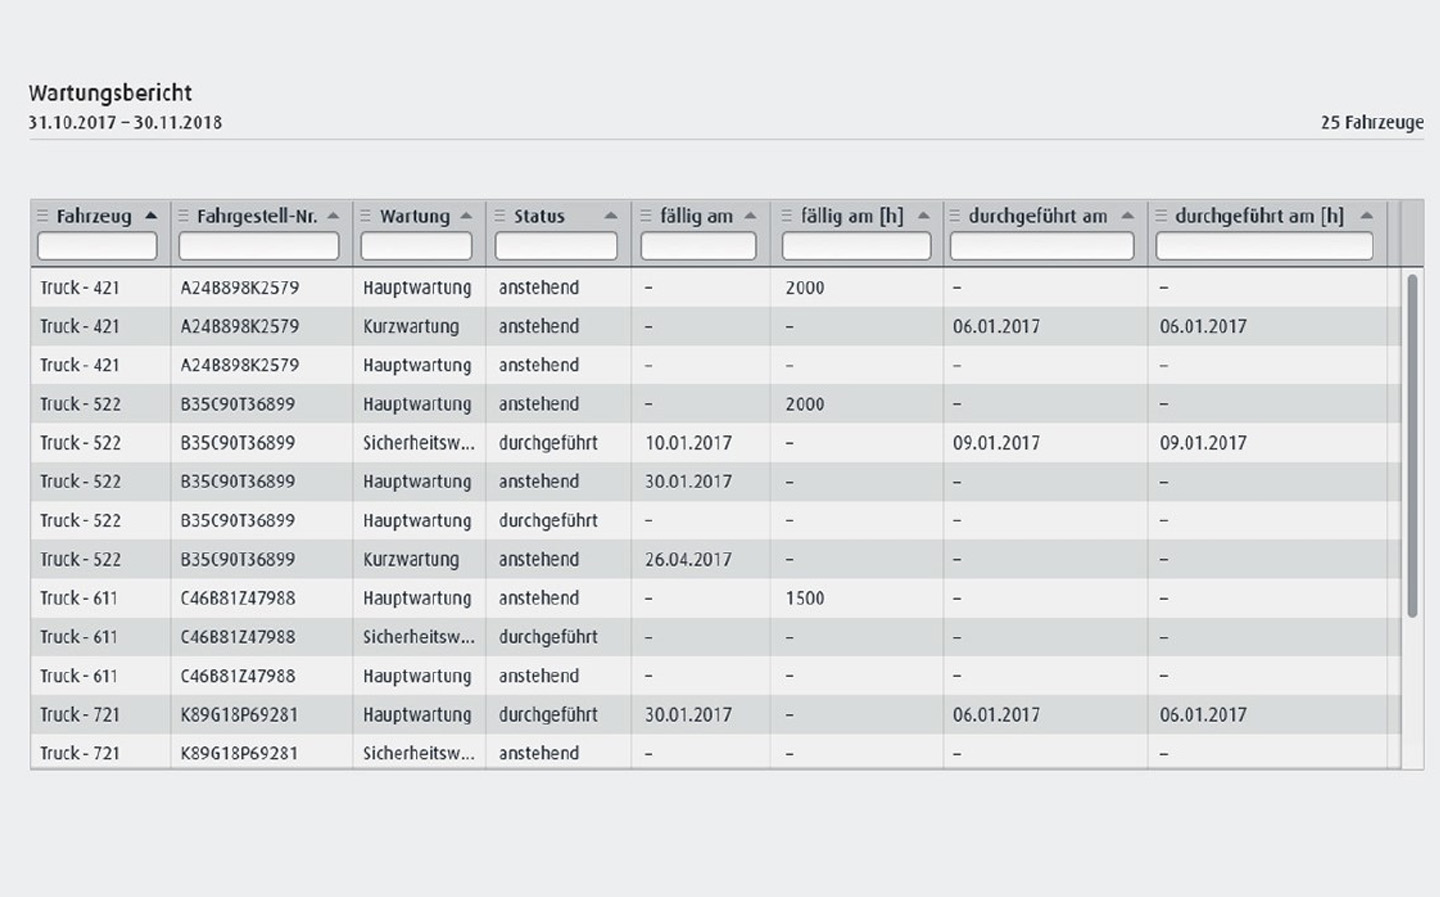Click the Wartungsbericht report title
The image size is (1440, 897).
[x=110, y=93]
